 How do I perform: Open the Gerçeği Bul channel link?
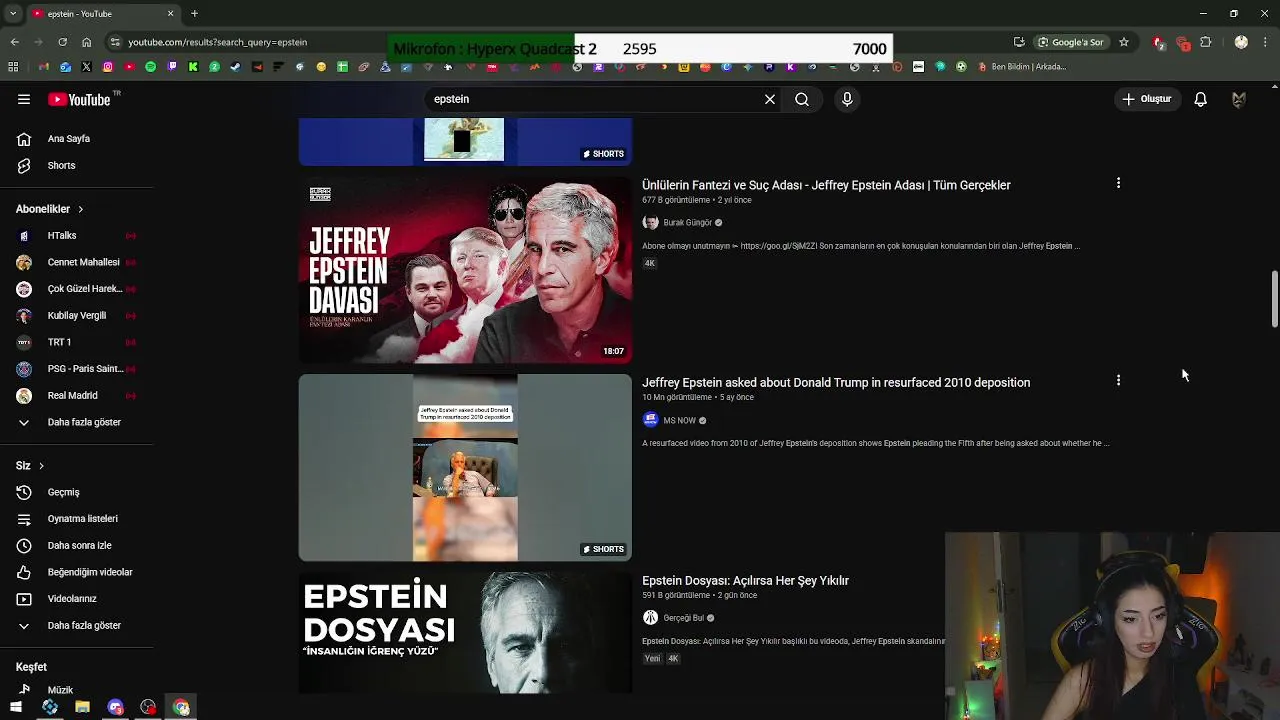tap(683, 618)
